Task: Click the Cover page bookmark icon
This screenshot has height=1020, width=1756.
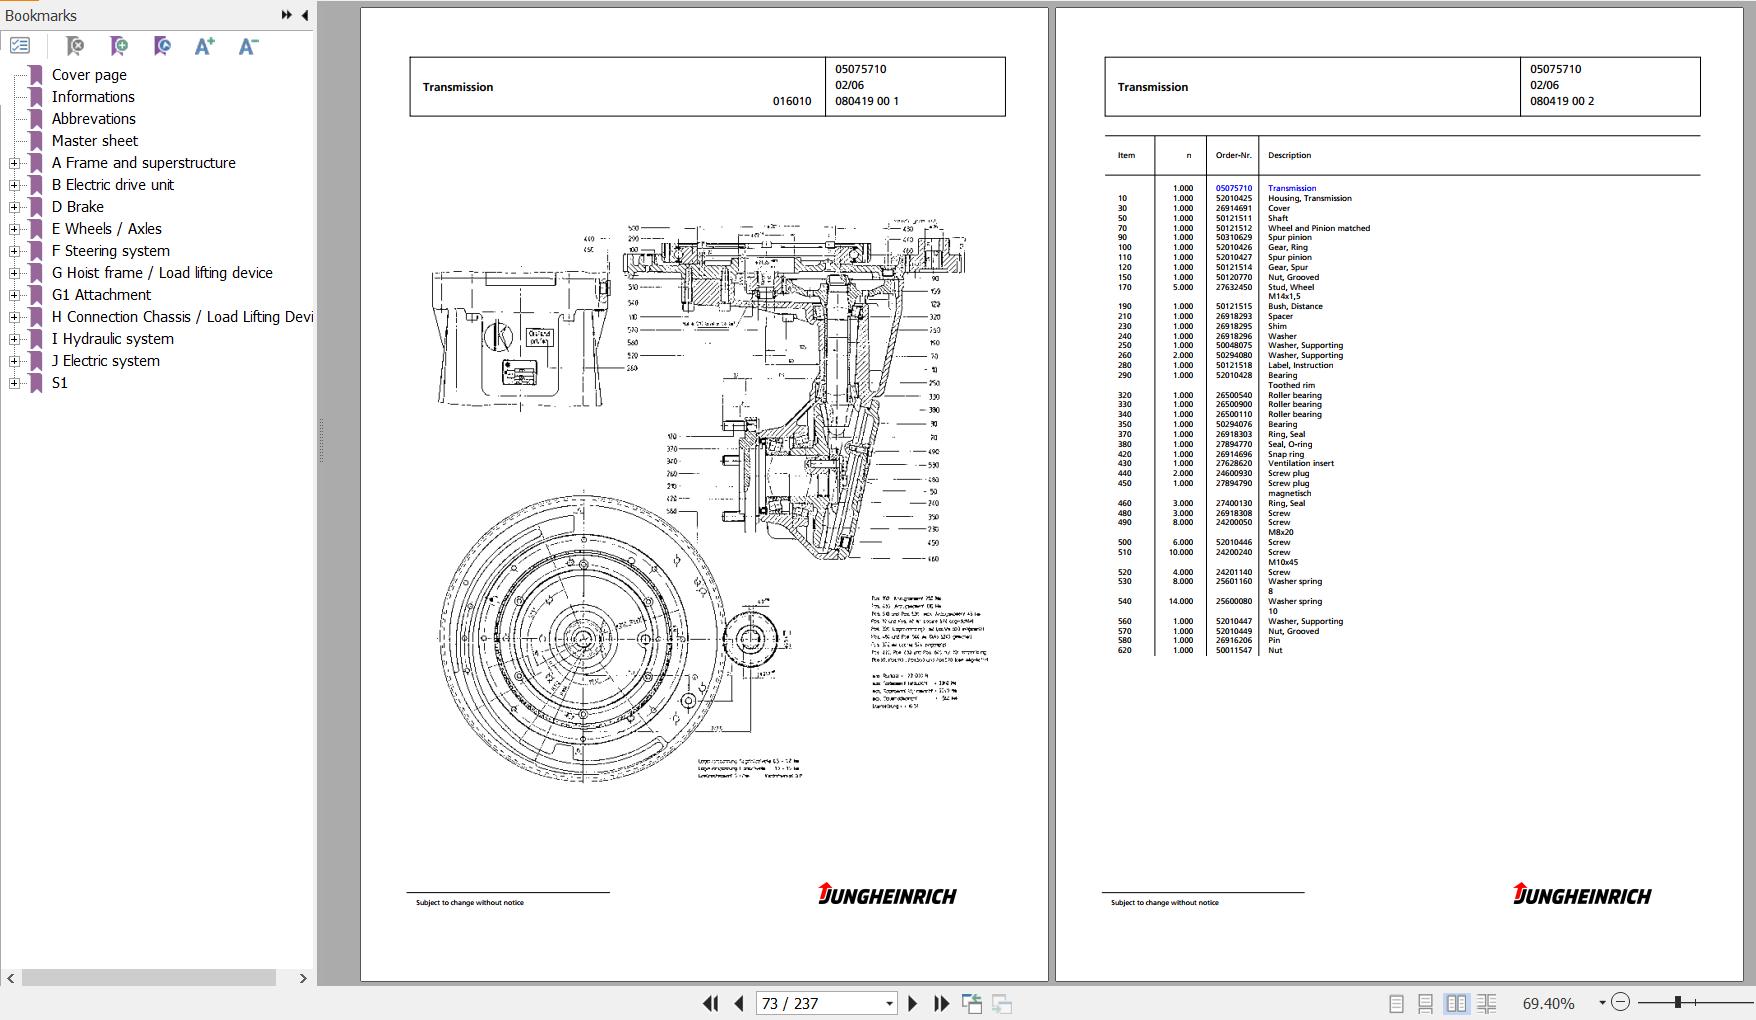Action: click(x=36, y=75)
